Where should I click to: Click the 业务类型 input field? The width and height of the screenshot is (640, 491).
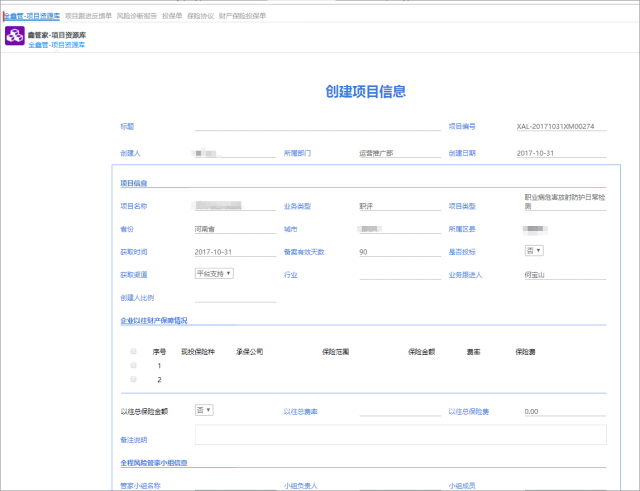pos(400,206)
